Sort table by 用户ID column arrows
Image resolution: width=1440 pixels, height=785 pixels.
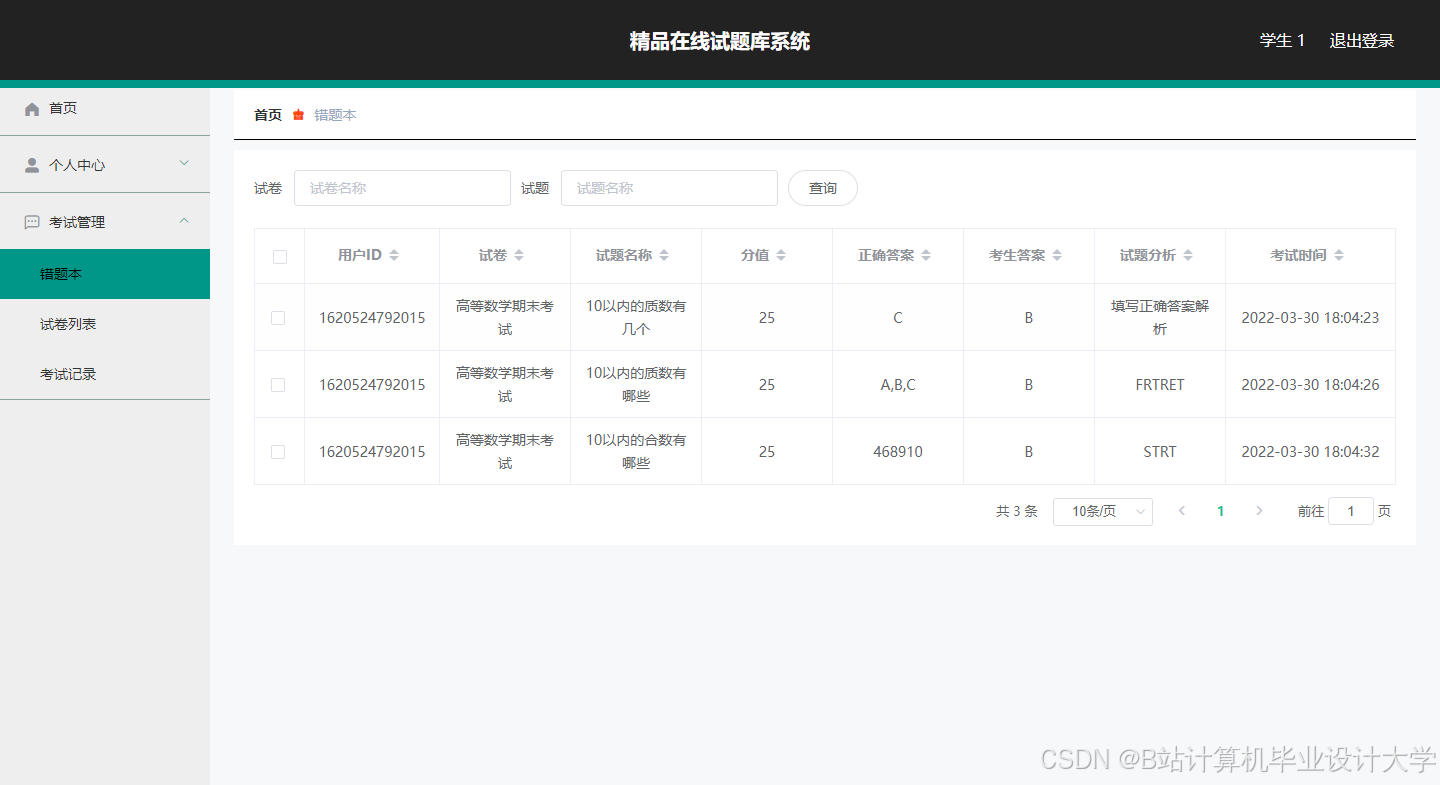tap(394, 256)
